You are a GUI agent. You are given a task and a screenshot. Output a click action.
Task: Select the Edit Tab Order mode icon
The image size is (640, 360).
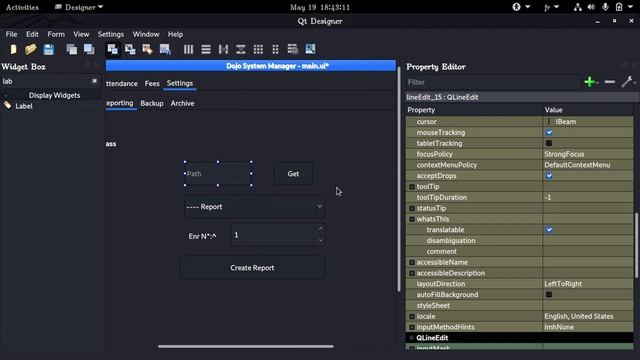tap(165, 49)
